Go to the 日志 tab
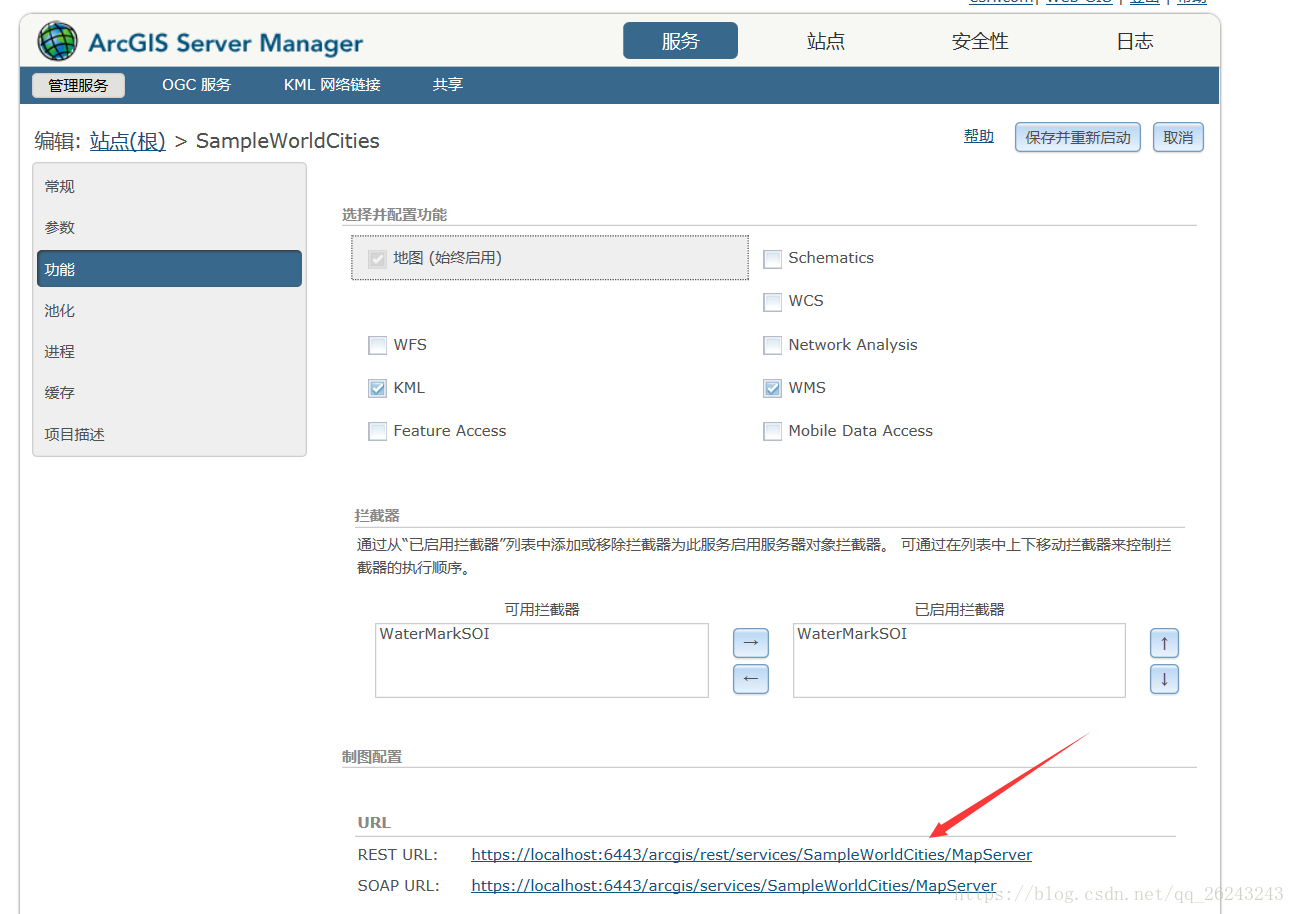The width and height of the screenshot is (1295, 914). [1135, 41]
